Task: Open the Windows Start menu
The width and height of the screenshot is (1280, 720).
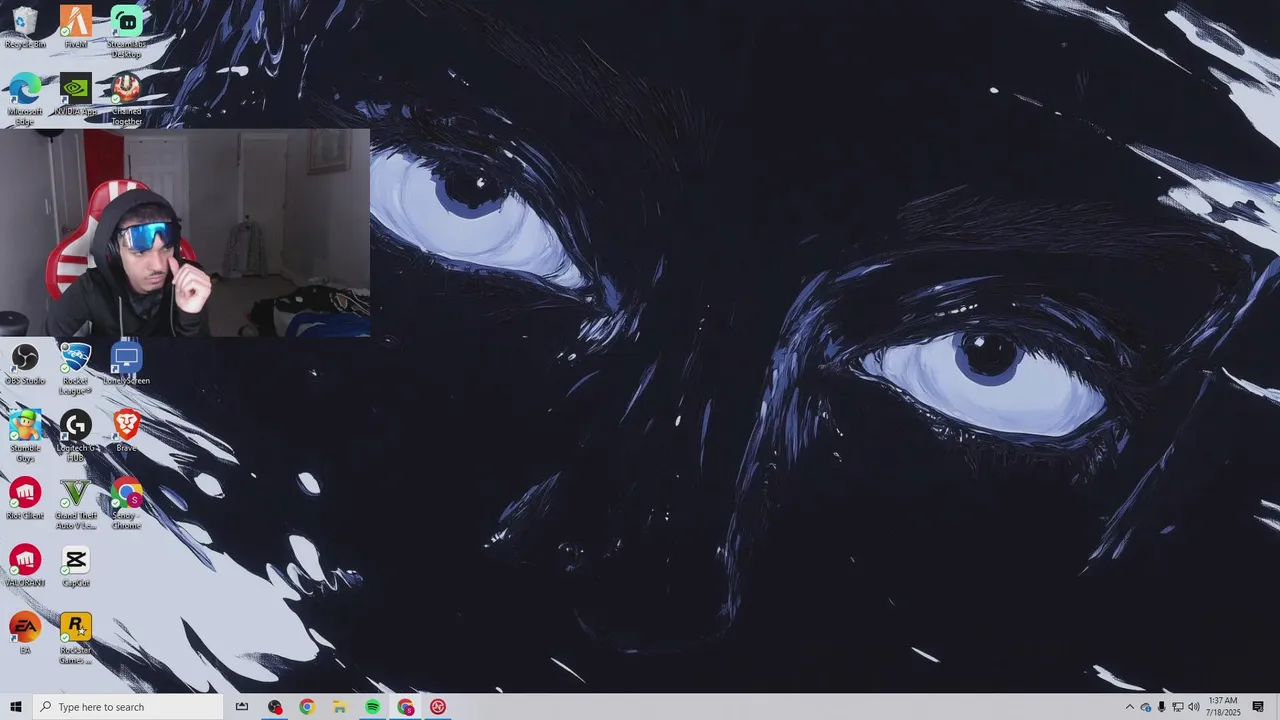Action: click(16, 707)
